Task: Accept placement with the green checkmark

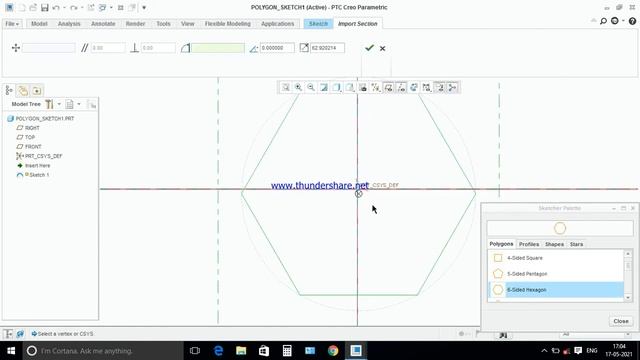Action: click(x=369, y=48)
